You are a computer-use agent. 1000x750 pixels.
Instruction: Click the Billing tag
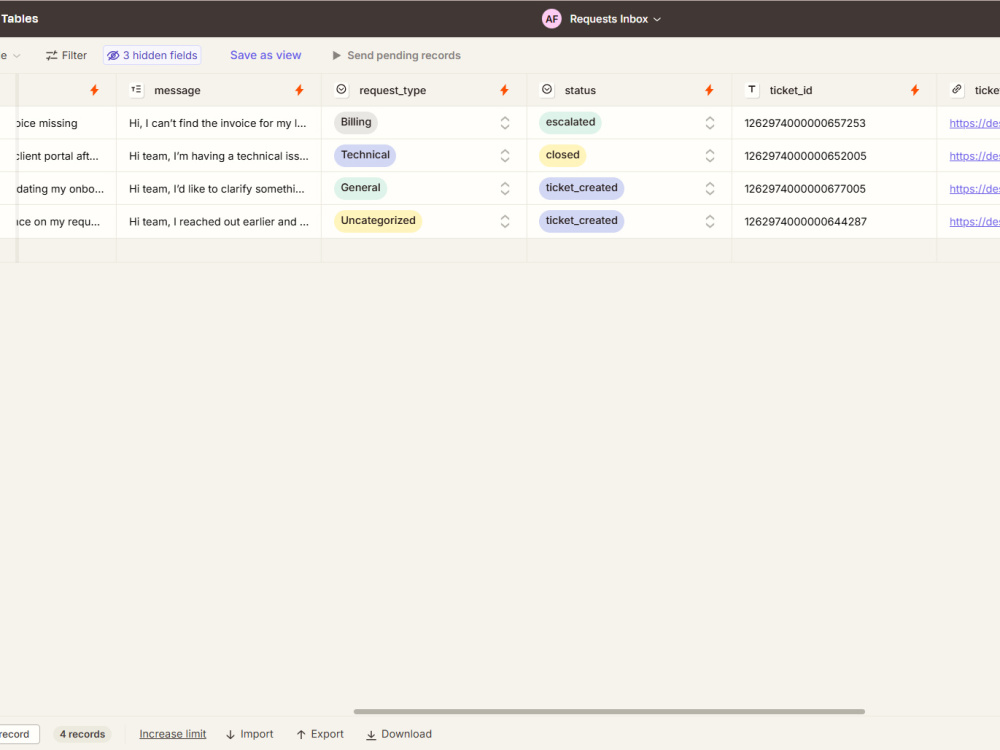pos(356,122)
